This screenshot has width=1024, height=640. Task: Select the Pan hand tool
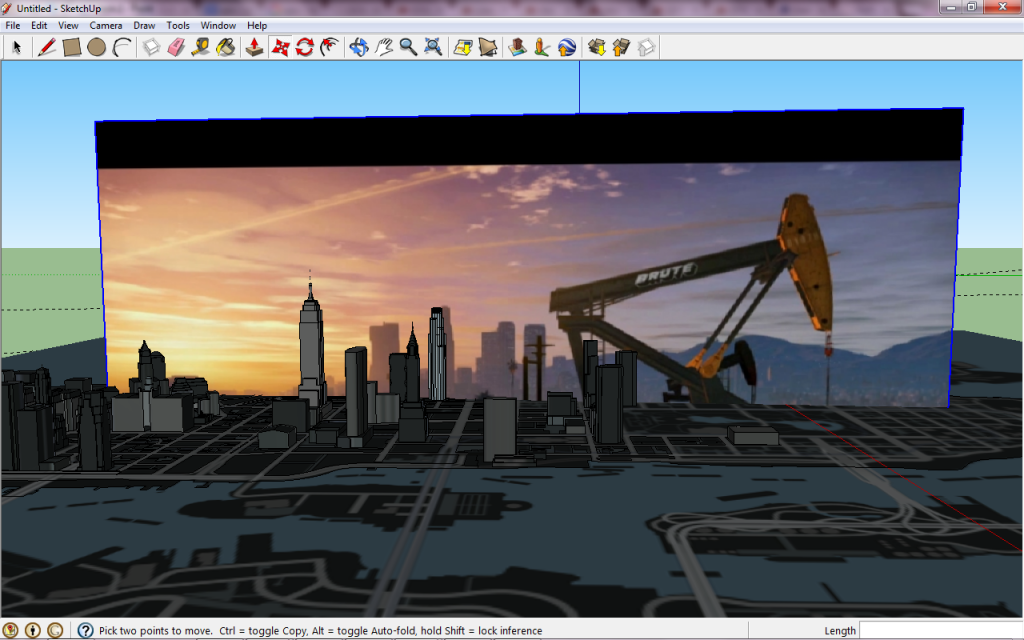384,47
